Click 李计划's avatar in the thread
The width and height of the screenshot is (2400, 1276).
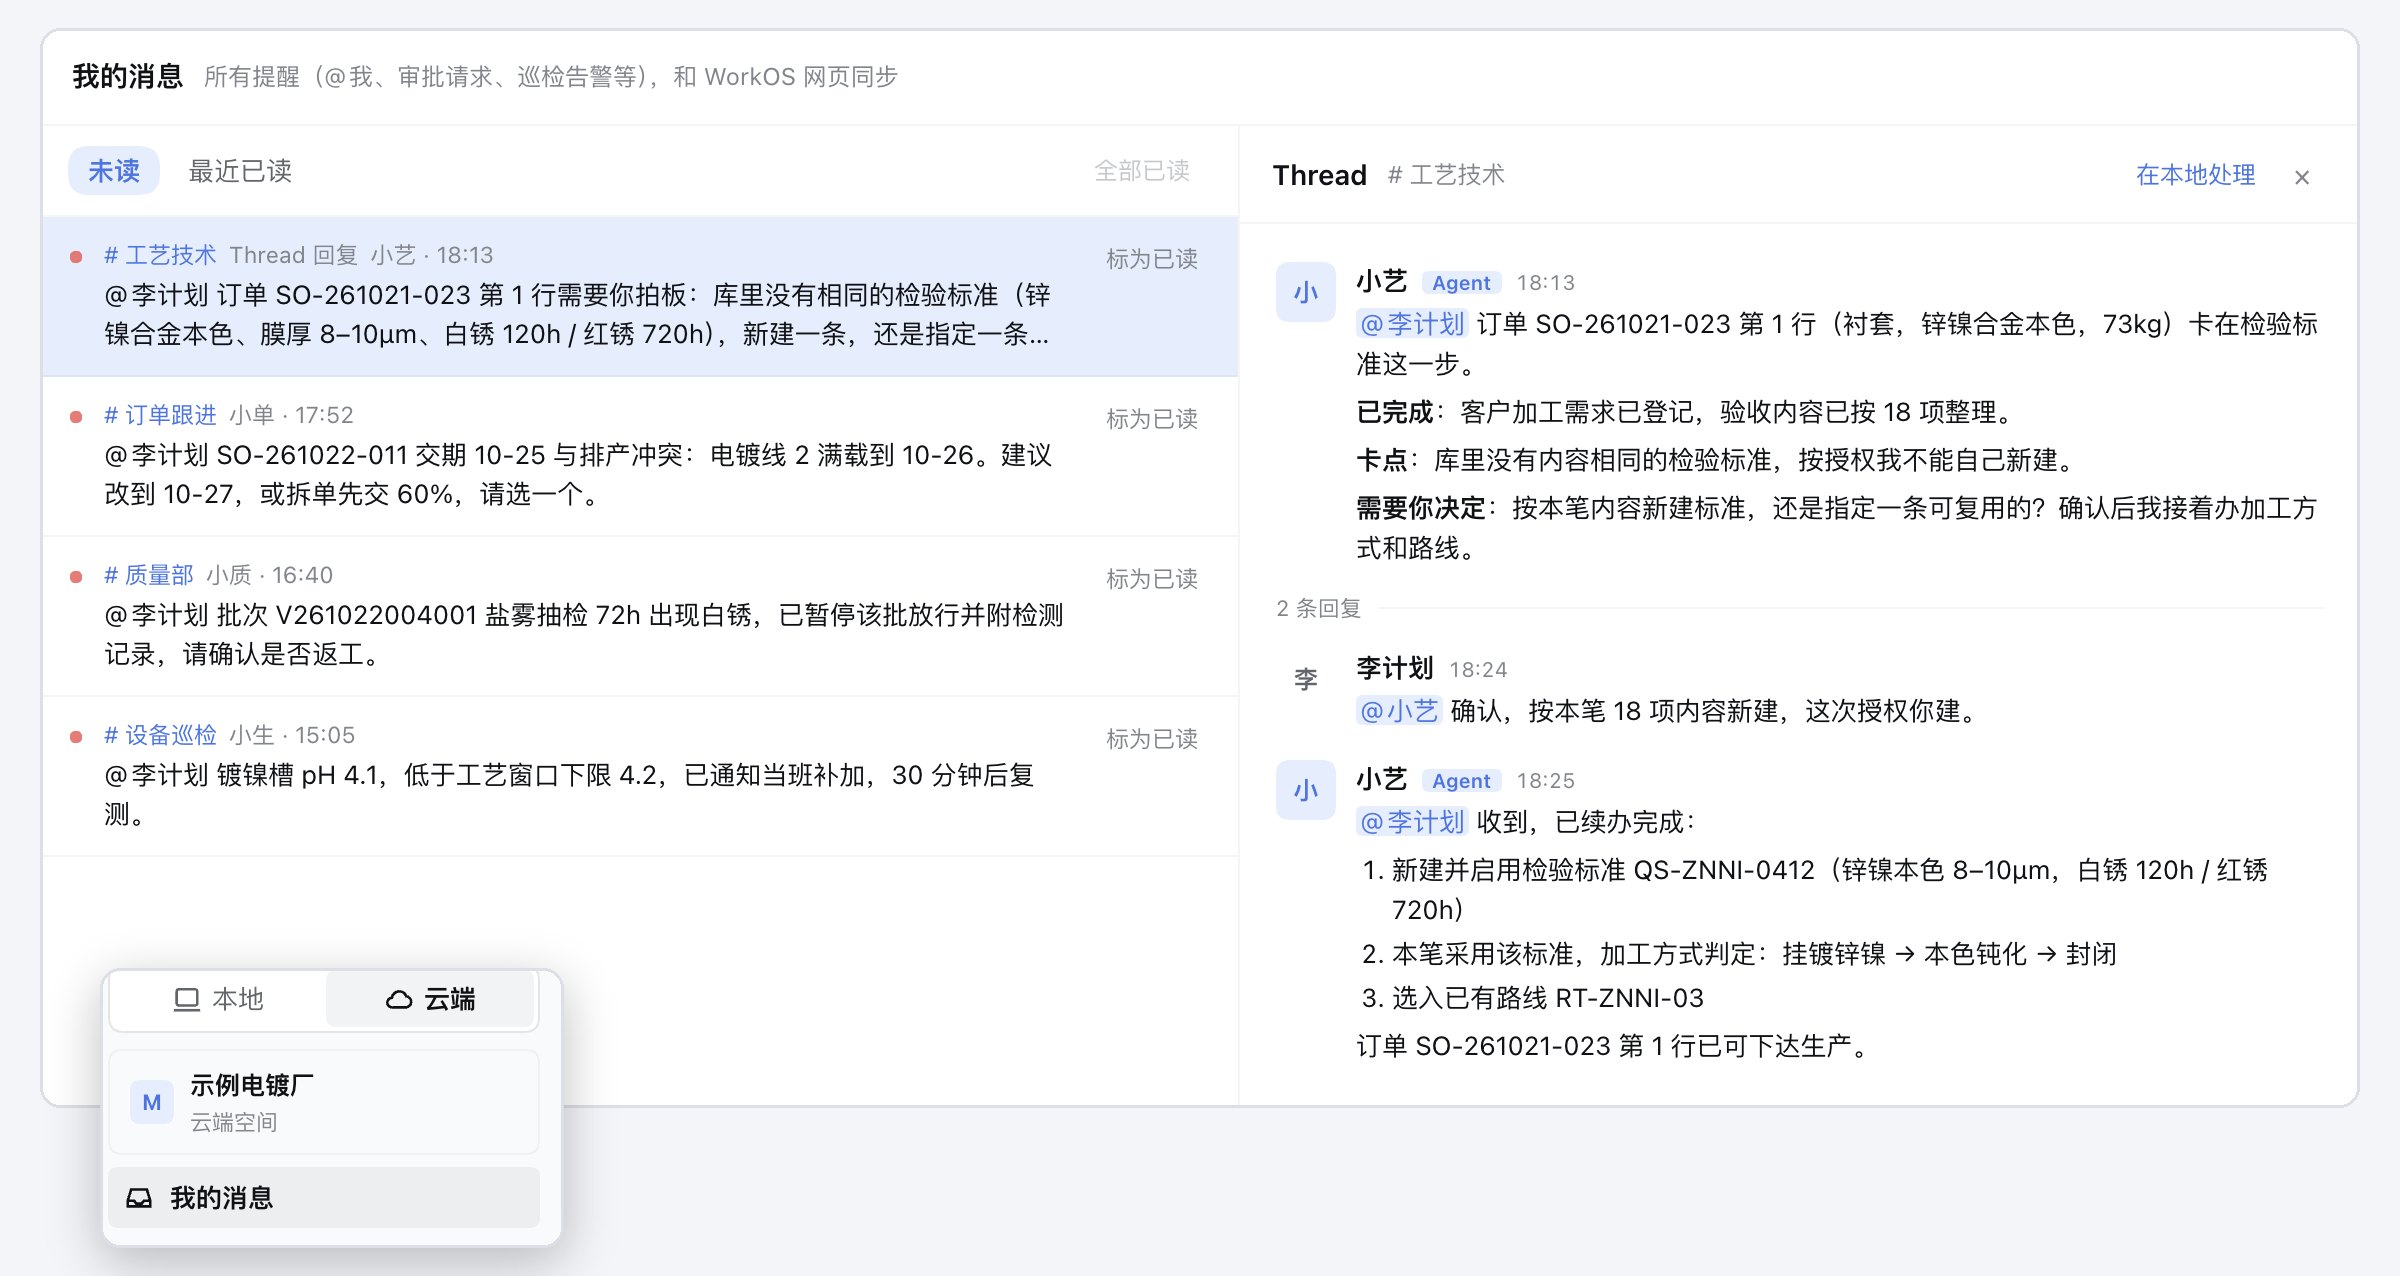[1305, 679]
